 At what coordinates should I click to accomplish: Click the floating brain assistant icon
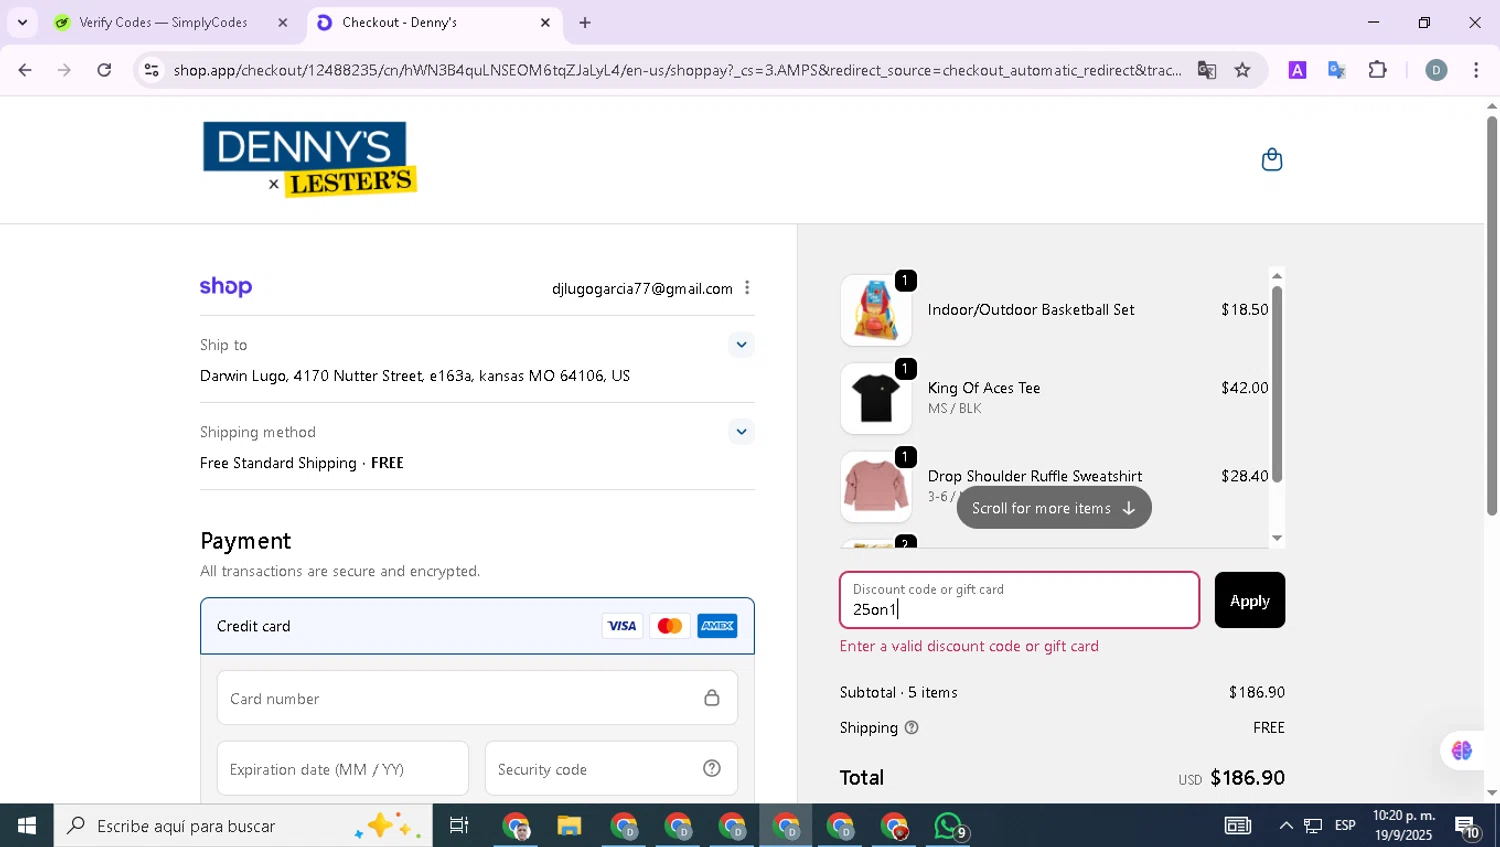(1461, 750)
